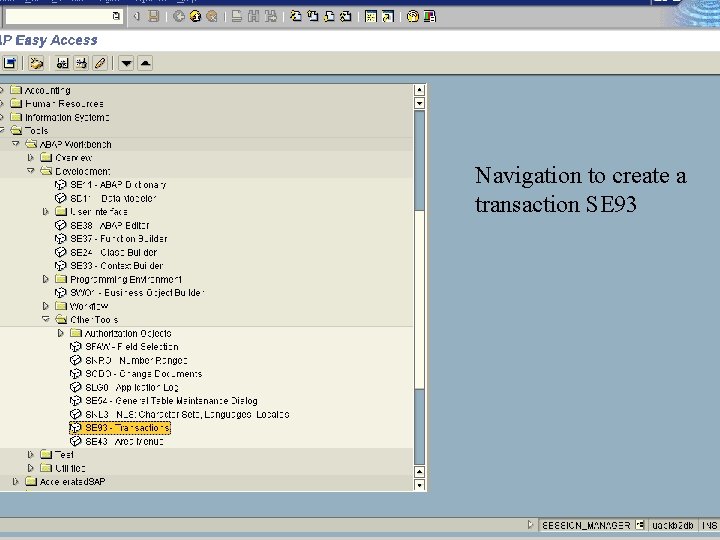
Task: Click the Save diskette icon
Action: 153,17
